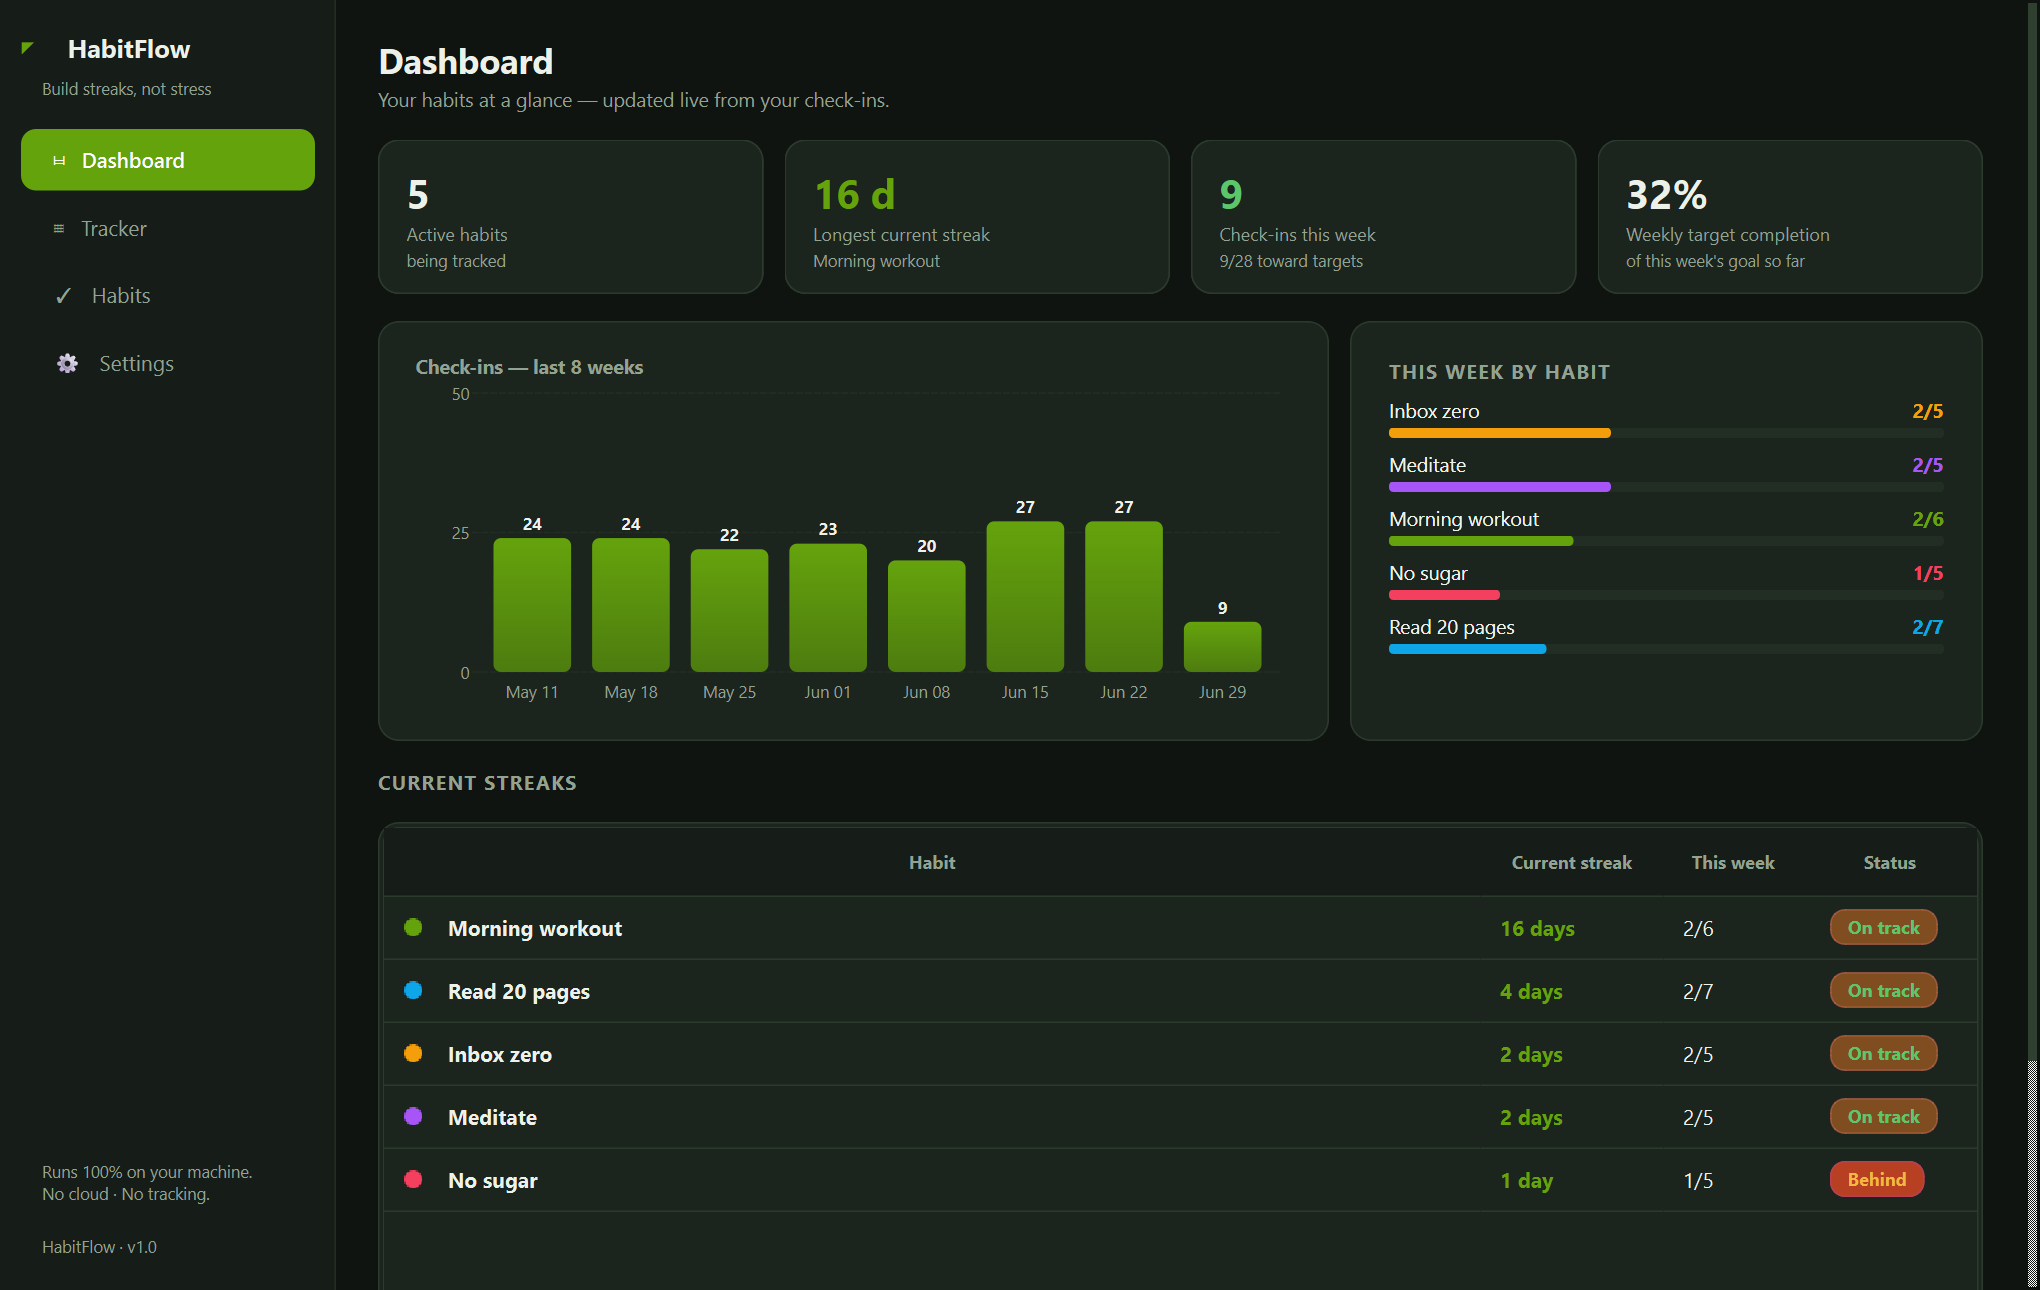Click the red dot for No sugar

(413, 1179)
